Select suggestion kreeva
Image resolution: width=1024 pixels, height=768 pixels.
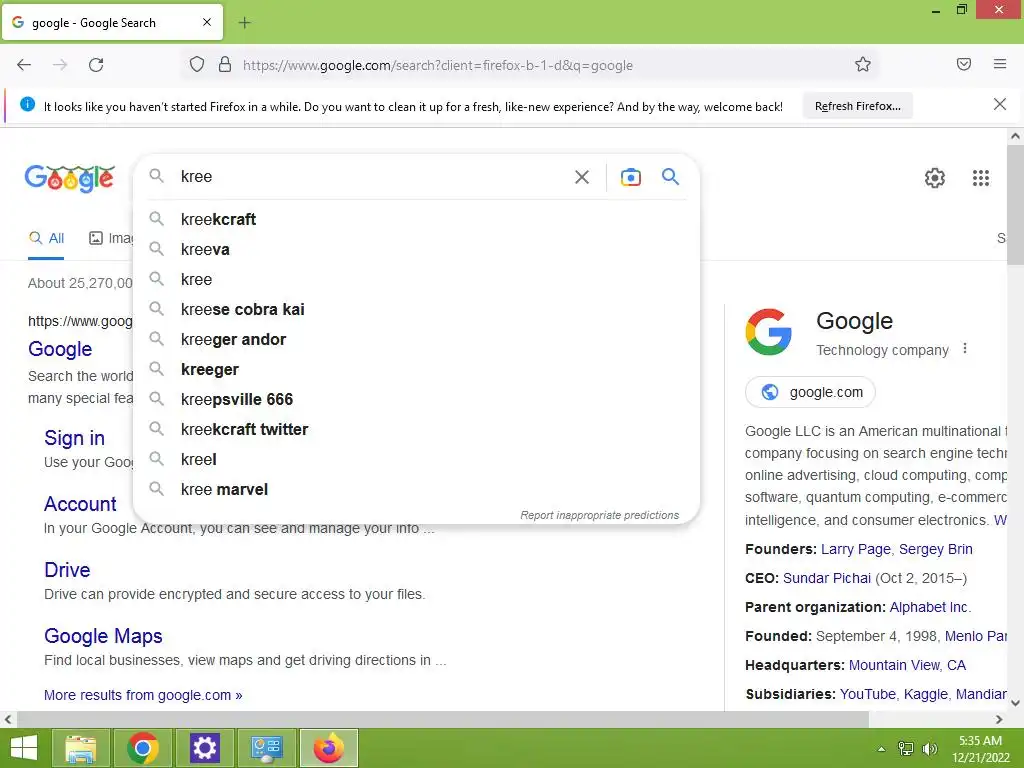coord(416,249)
